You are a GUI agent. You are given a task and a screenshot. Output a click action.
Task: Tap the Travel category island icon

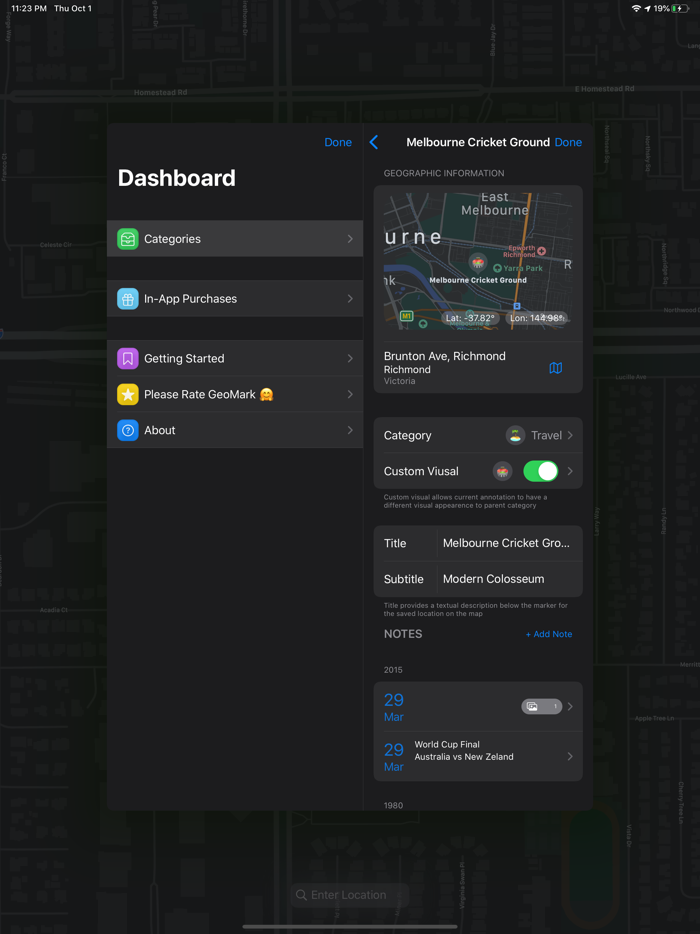pyautogui.click(x=515, y=435)
